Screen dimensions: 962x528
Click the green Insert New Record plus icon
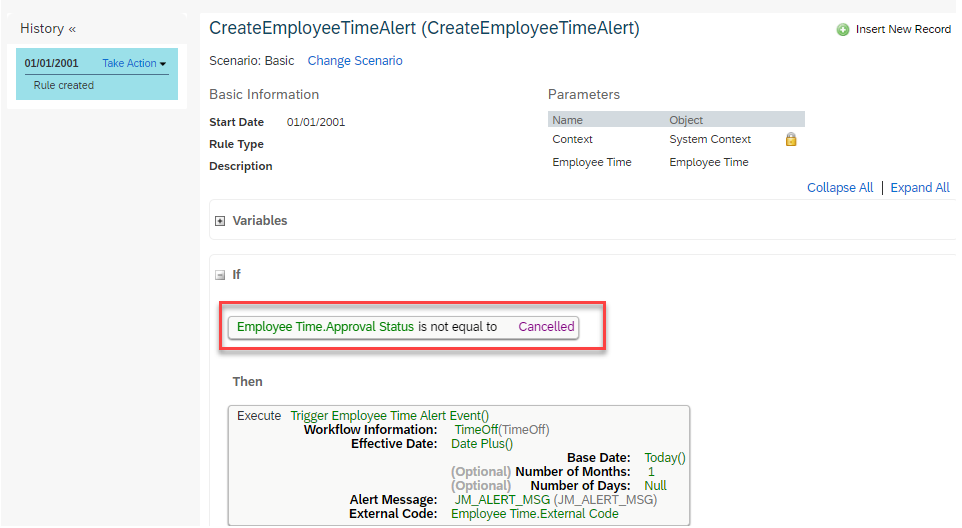(843, 29)
